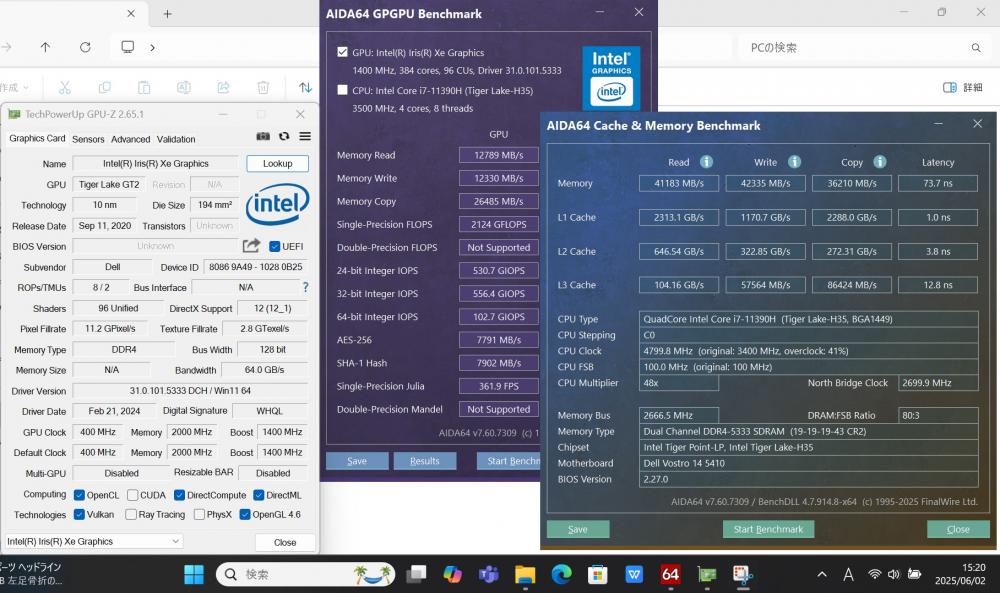Select the Graphics Card tab
This screenshot has width=1000, height=593.
point(37,138)
